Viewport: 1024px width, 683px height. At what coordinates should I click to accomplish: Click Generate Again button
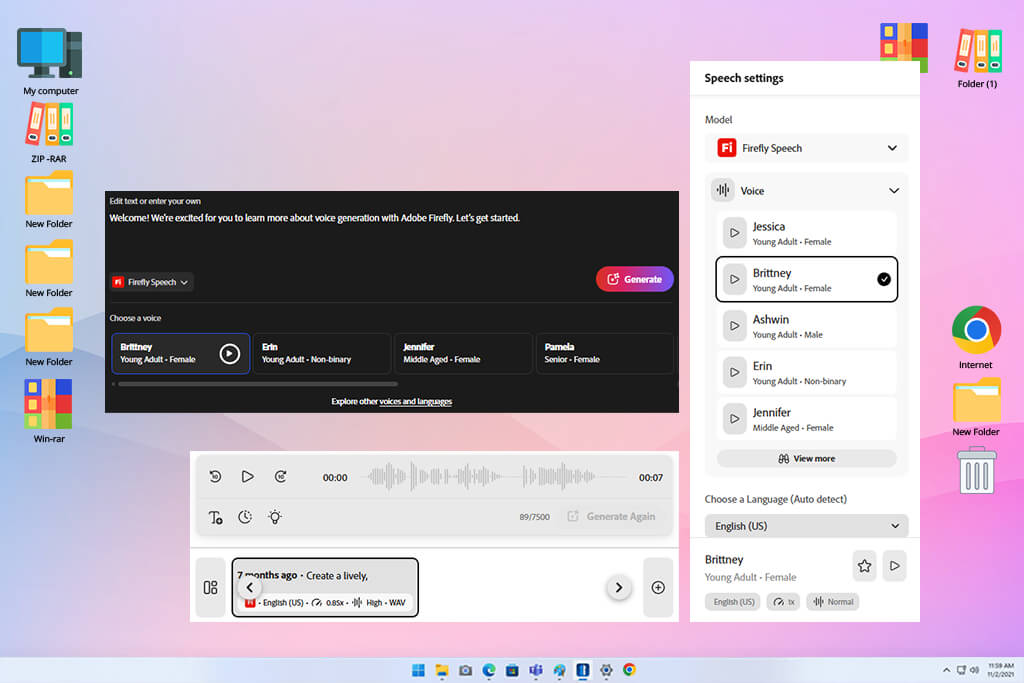pyautogui.click(x=611, y=516)
